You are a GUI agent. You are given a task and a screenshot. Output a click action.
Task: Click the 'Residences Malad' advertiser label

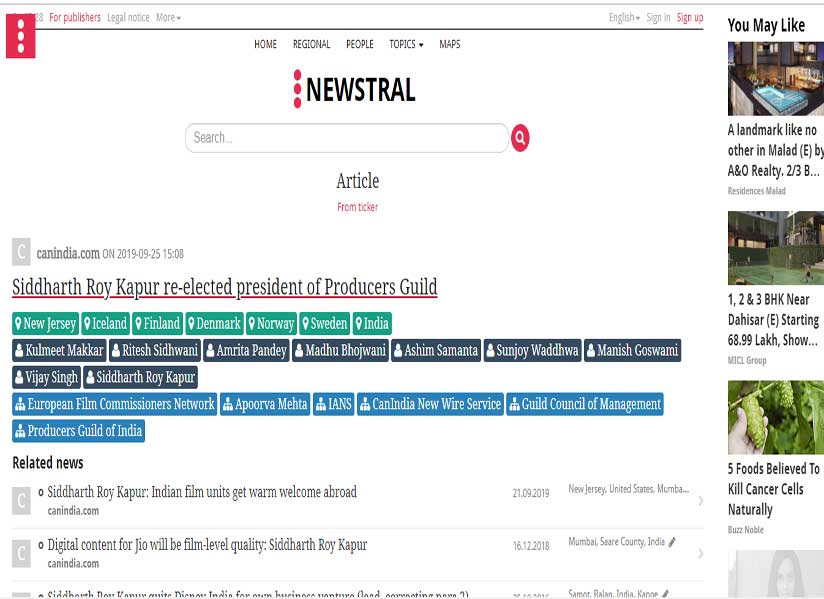[x=757, y=191]
